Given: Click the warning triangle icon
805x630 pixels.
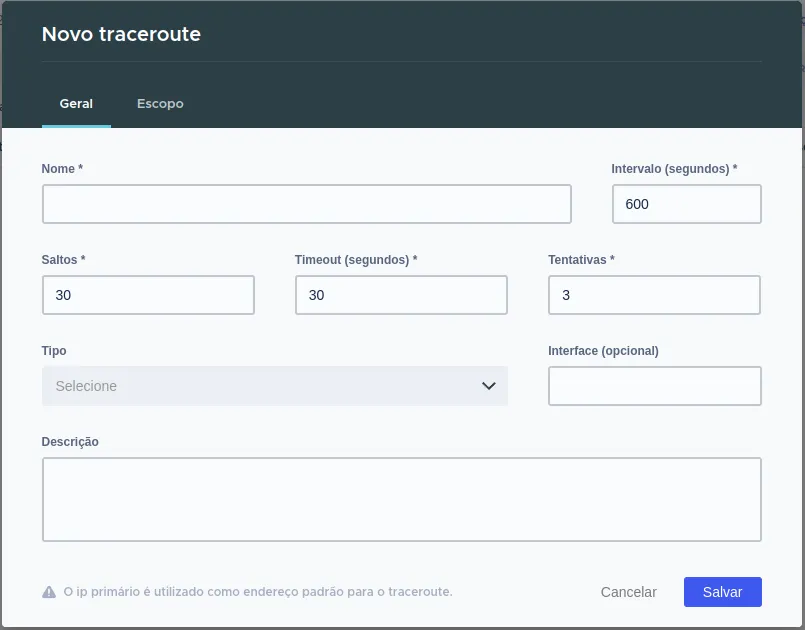Looking at the screenshot, I should pyautogui.click(x=49, y=592).
